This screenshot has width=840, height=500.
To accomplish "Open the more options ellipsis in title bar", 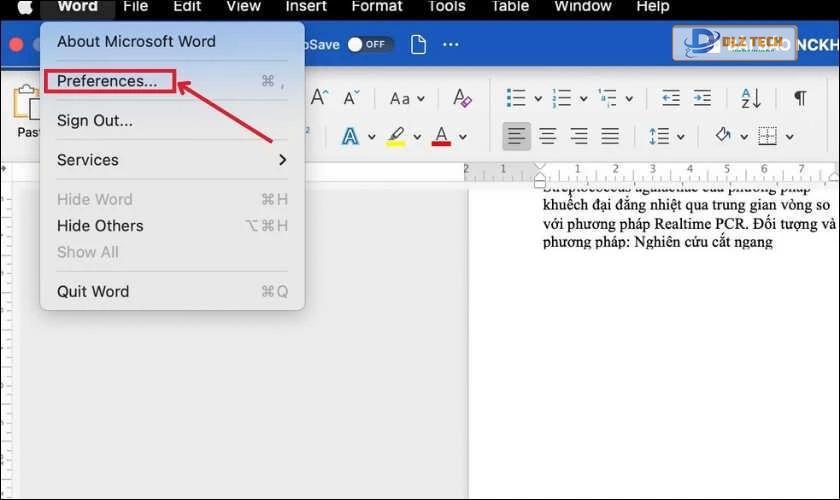I will click(x=451, y=44).
